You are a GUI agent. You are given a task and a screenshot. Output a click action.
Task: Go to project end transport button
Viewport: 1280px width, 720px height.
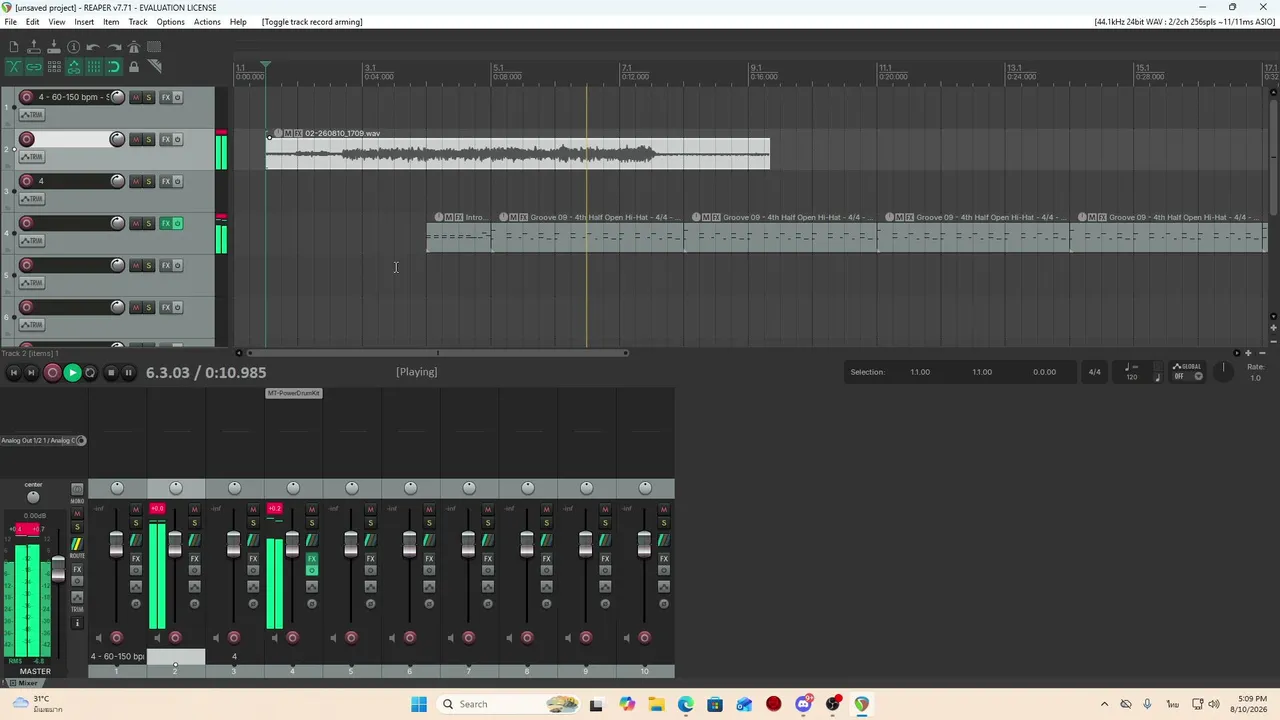tap(31, 372)
